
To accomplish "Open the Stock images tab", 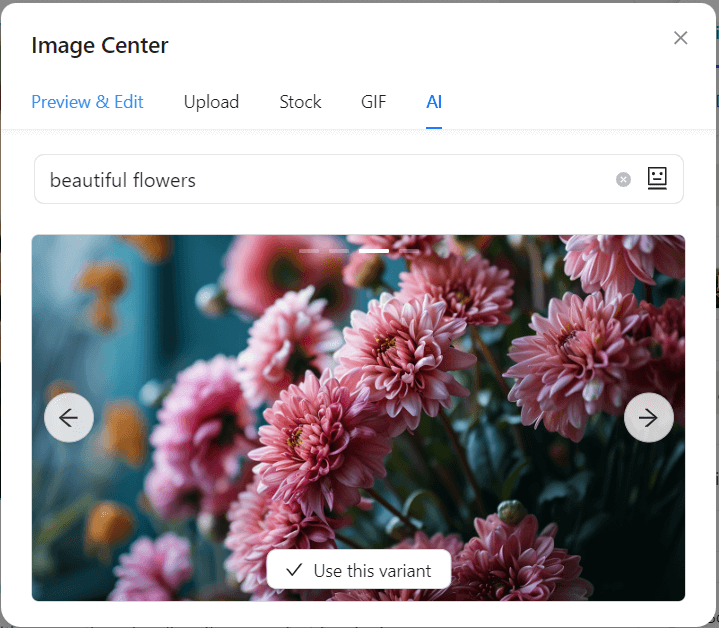I will (x=300, y=102).
